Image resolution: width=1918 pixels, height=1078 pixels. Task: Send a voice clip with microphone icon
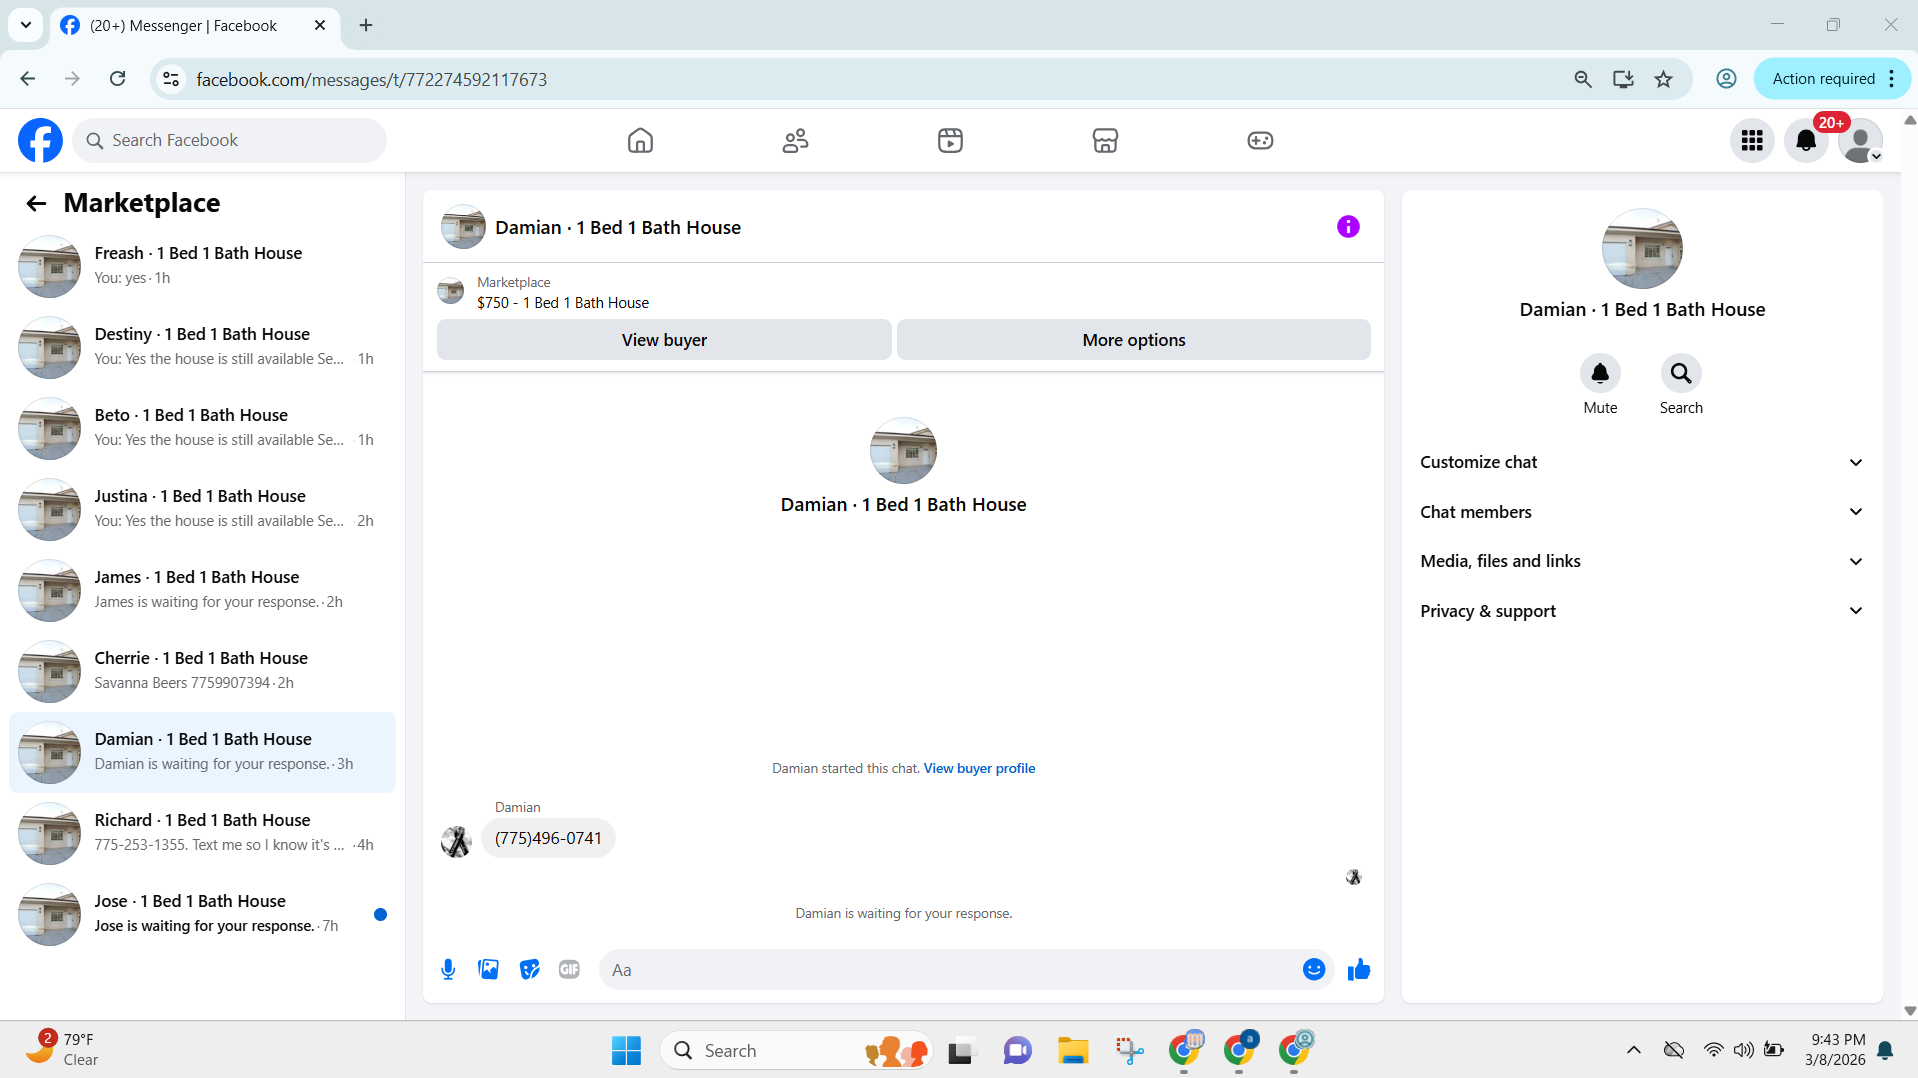(x=448, y=969)
